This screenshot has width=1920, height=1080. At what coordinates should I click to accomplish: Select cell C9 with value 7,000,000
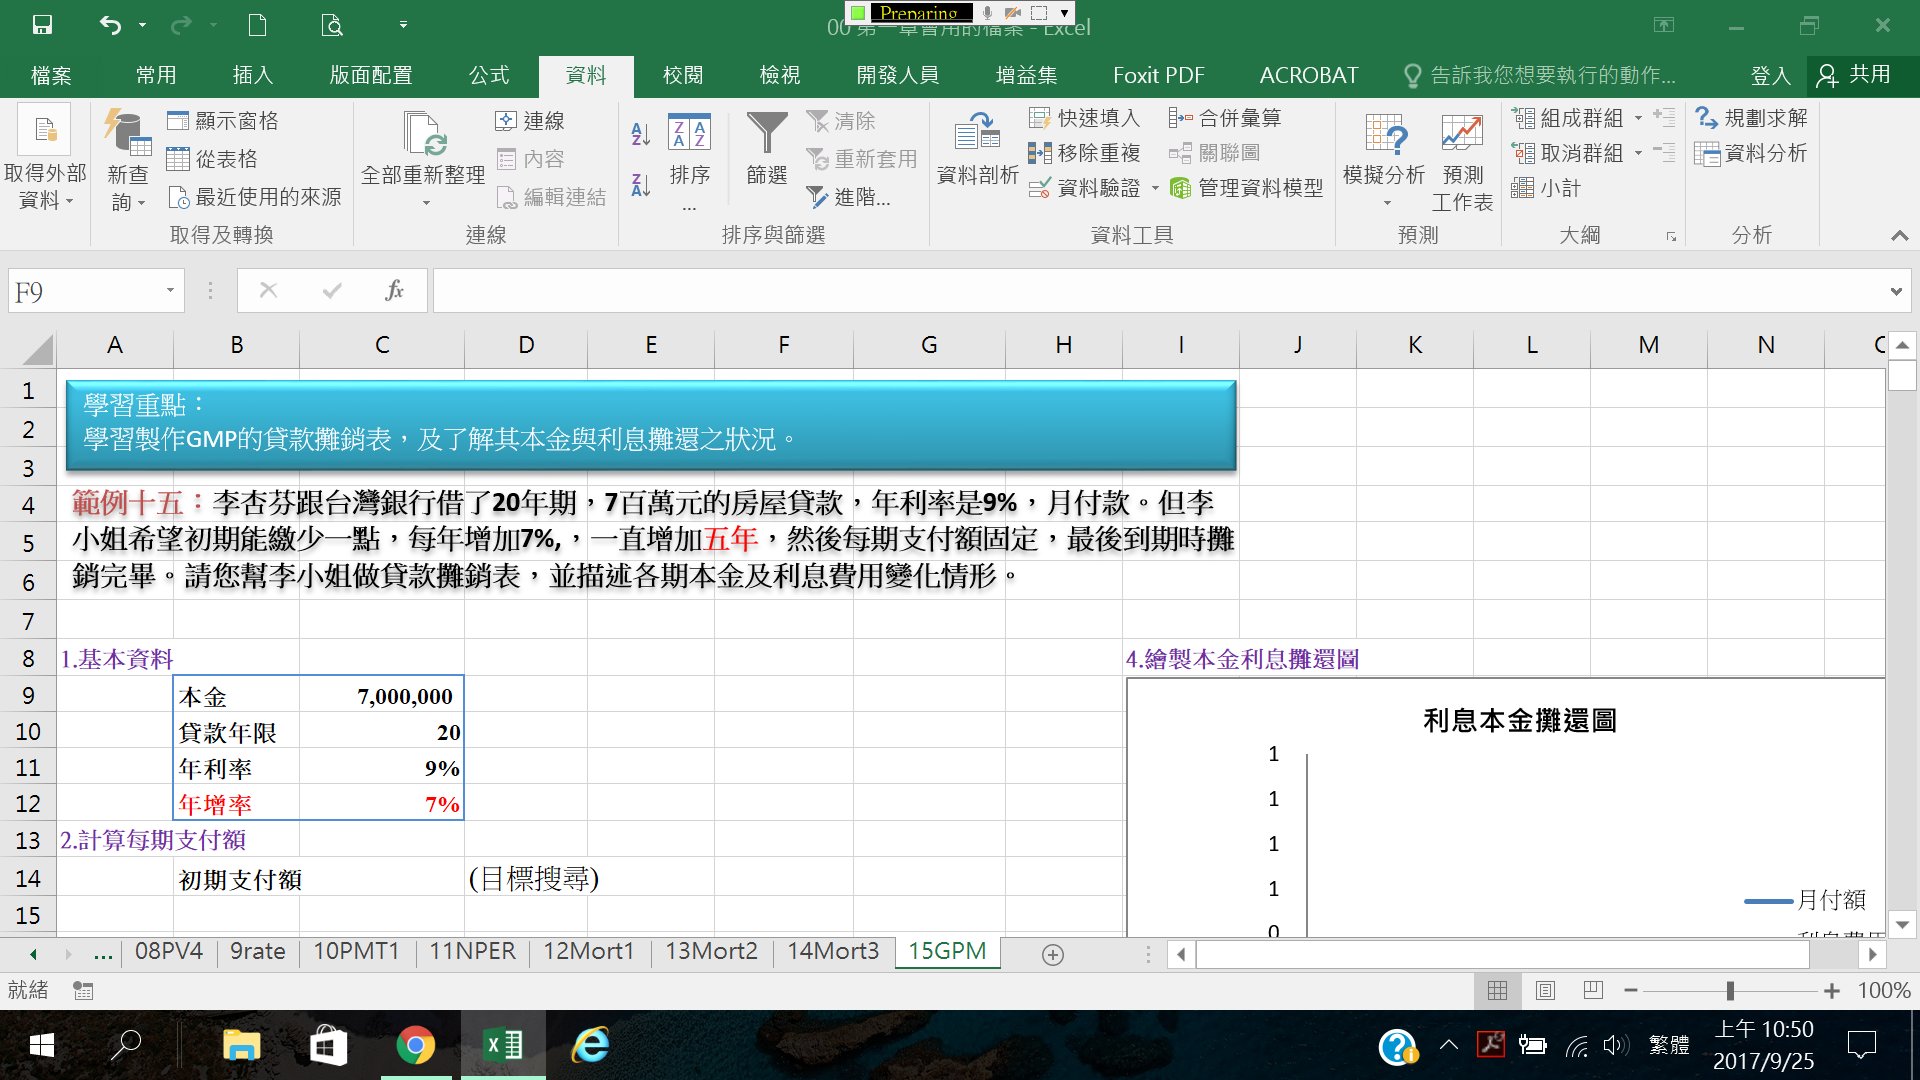tap(382, 696)
